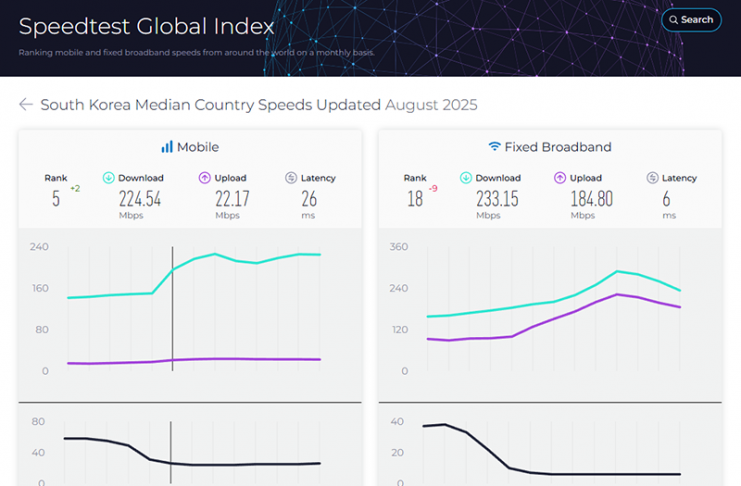741x486 pixels.
Task: Click the Mobile rank value 5
Action: pos(56,199)
